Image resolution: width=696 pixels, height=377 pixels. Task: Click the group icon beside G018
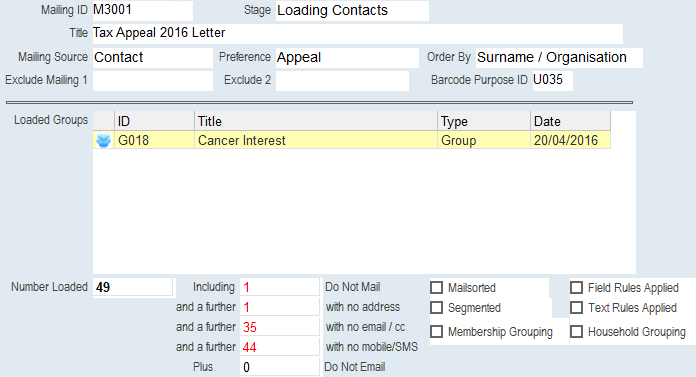[103, 140]
